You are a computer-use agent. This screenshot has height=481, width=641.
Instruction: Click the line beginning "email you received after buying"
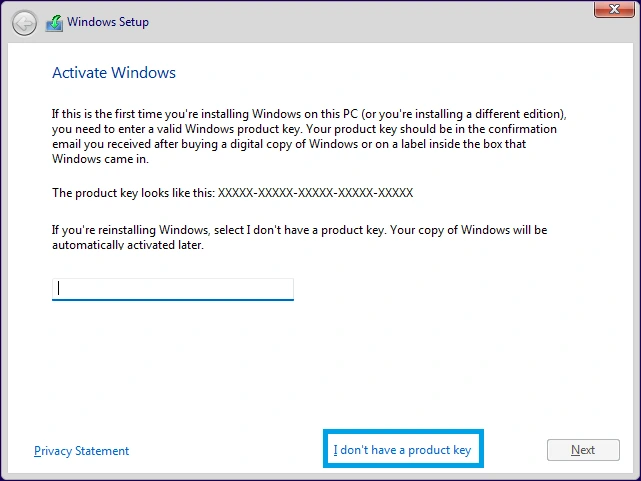[290, 145]
